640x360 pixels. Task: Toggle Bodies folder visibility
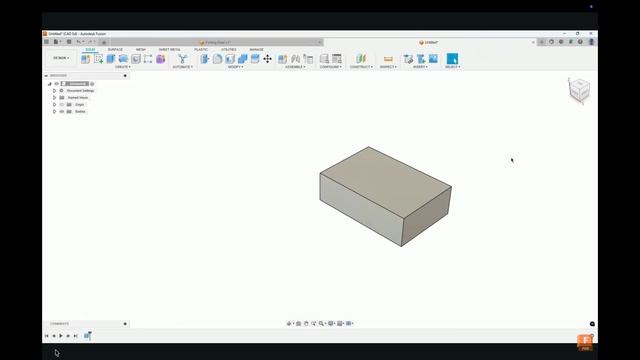pyautogui.click(x=62, y=111)
